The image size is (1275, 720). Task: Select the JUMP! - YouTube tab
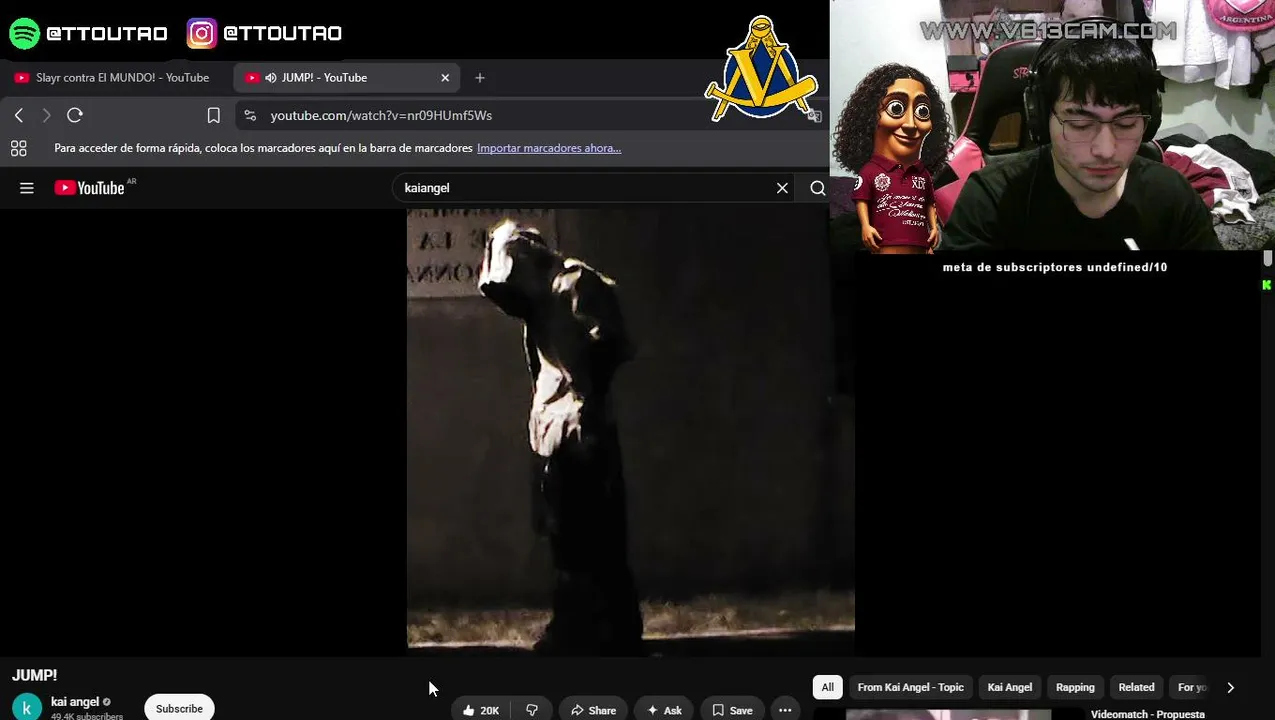[x=347, y=78]
